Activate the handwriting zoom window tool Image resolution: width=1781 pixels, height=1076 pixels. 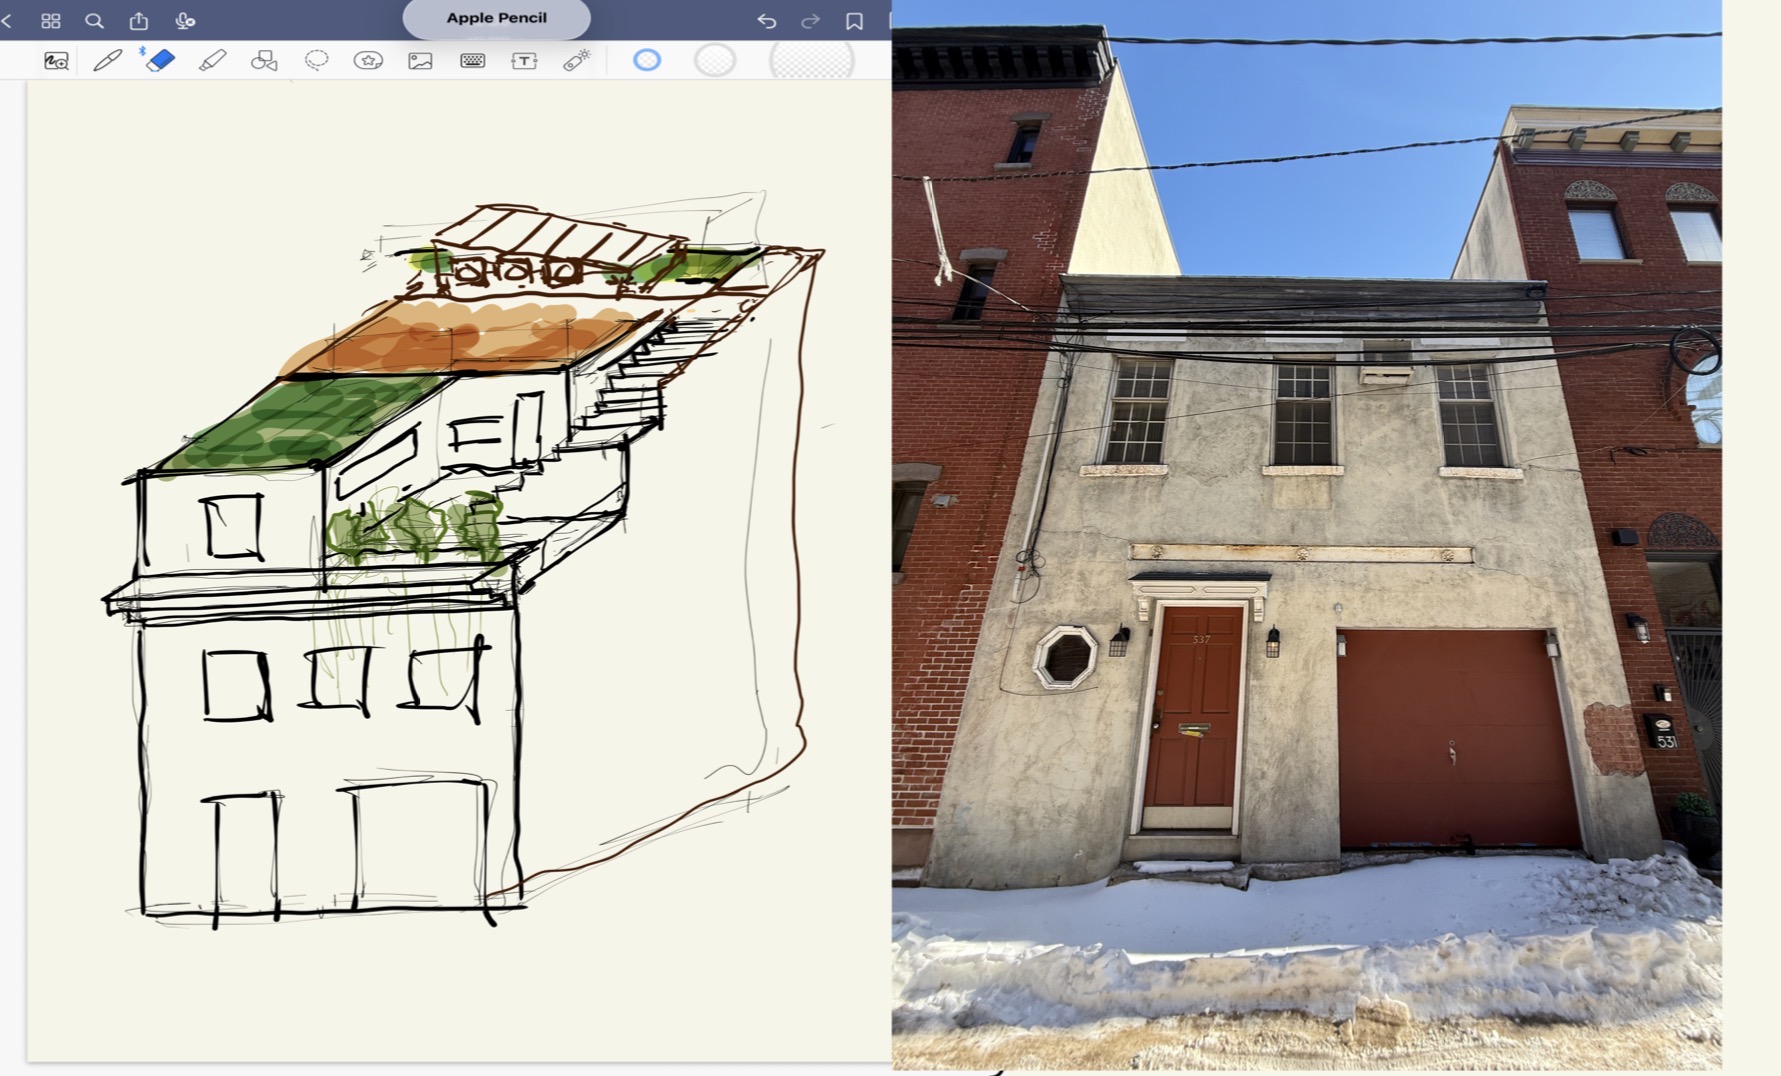pos(56,61)
